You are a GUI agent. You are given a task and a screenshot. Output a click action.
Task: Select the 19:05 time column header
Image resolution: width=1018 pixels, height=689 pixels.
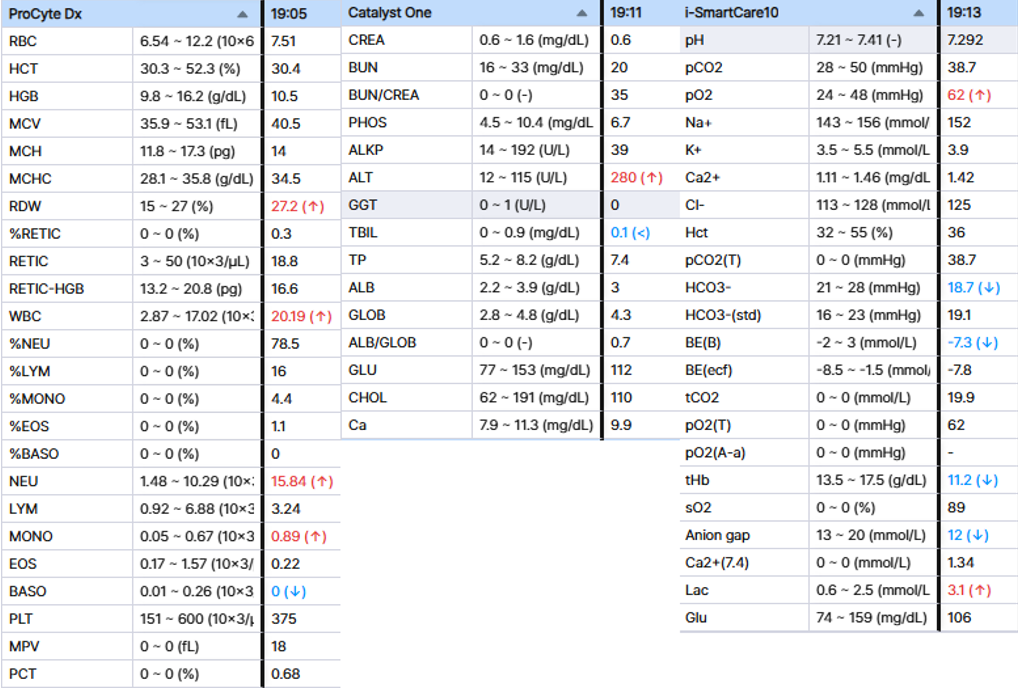(x=290, y=14)
